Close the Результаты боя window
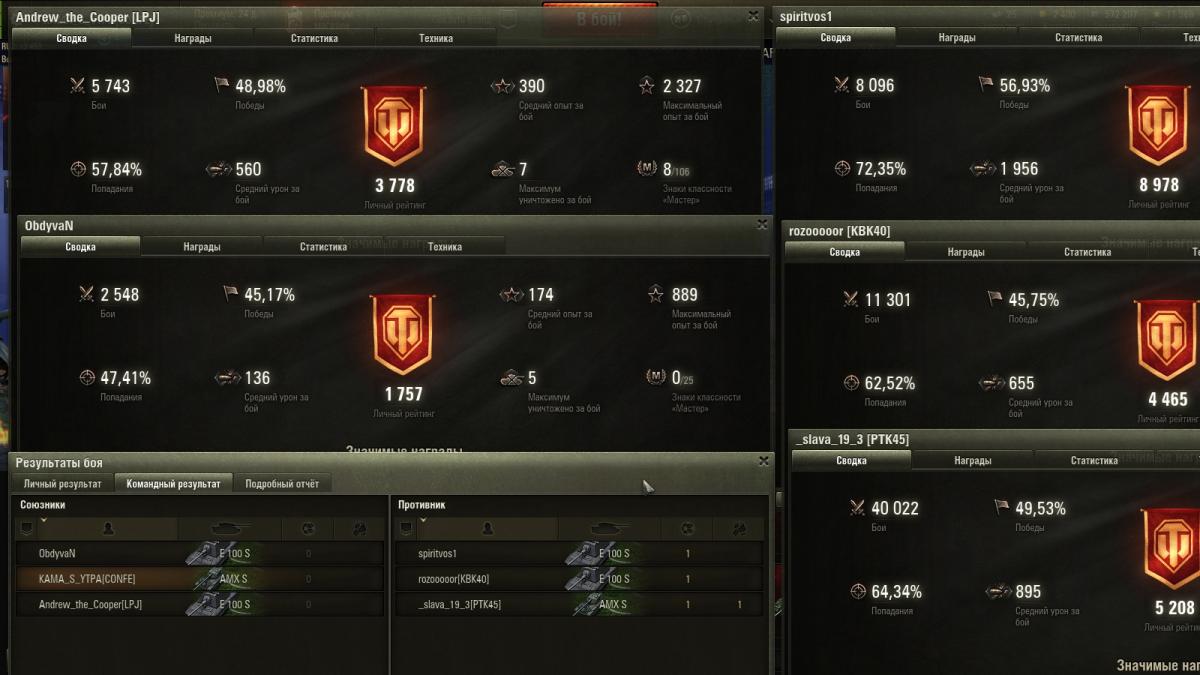Image resolution: width=1200 pixels, height=675 pixels. point(764,461)
